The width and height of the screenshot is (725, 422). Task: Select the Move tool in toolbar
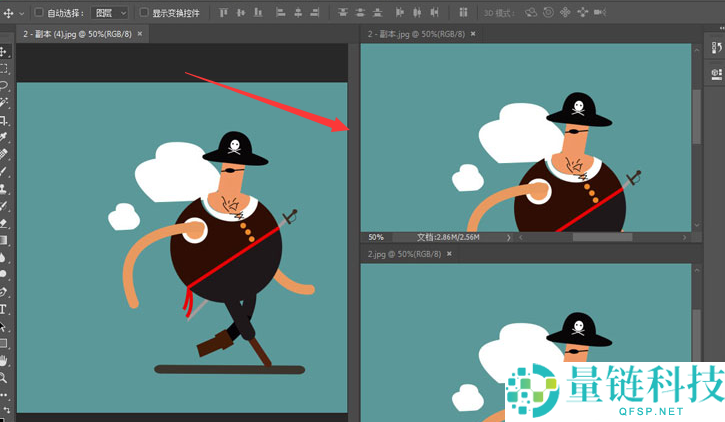(5, 51)
